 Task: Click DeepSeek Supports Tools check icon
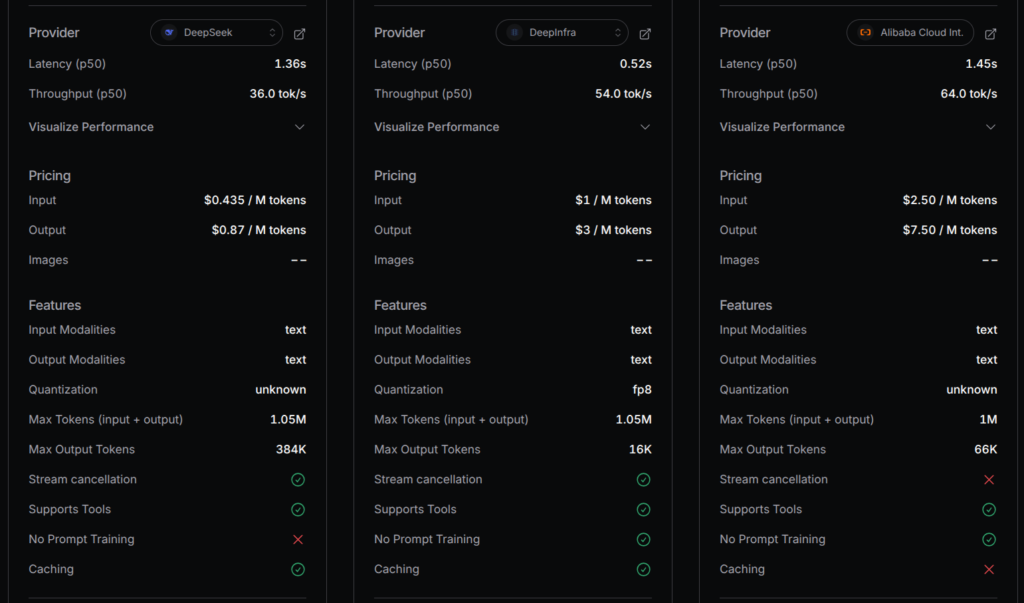click(x=298, y=510)
